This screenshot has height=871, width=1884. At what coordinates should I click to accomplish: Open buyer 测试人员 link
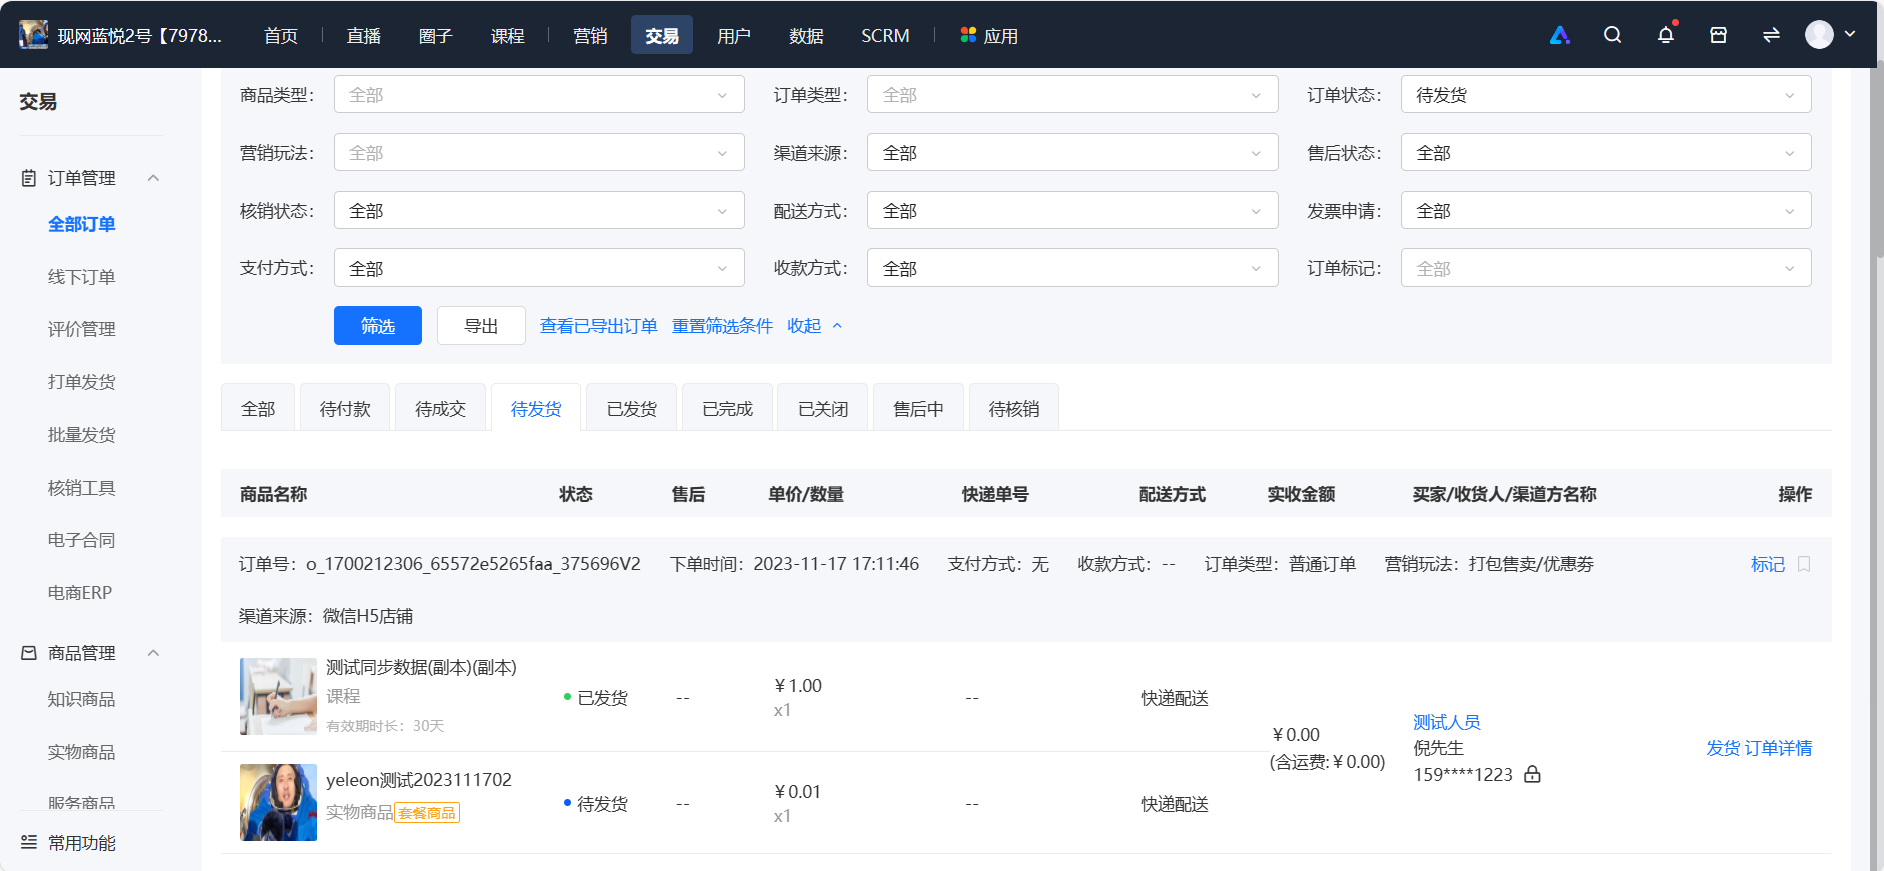coord(1447,722)
